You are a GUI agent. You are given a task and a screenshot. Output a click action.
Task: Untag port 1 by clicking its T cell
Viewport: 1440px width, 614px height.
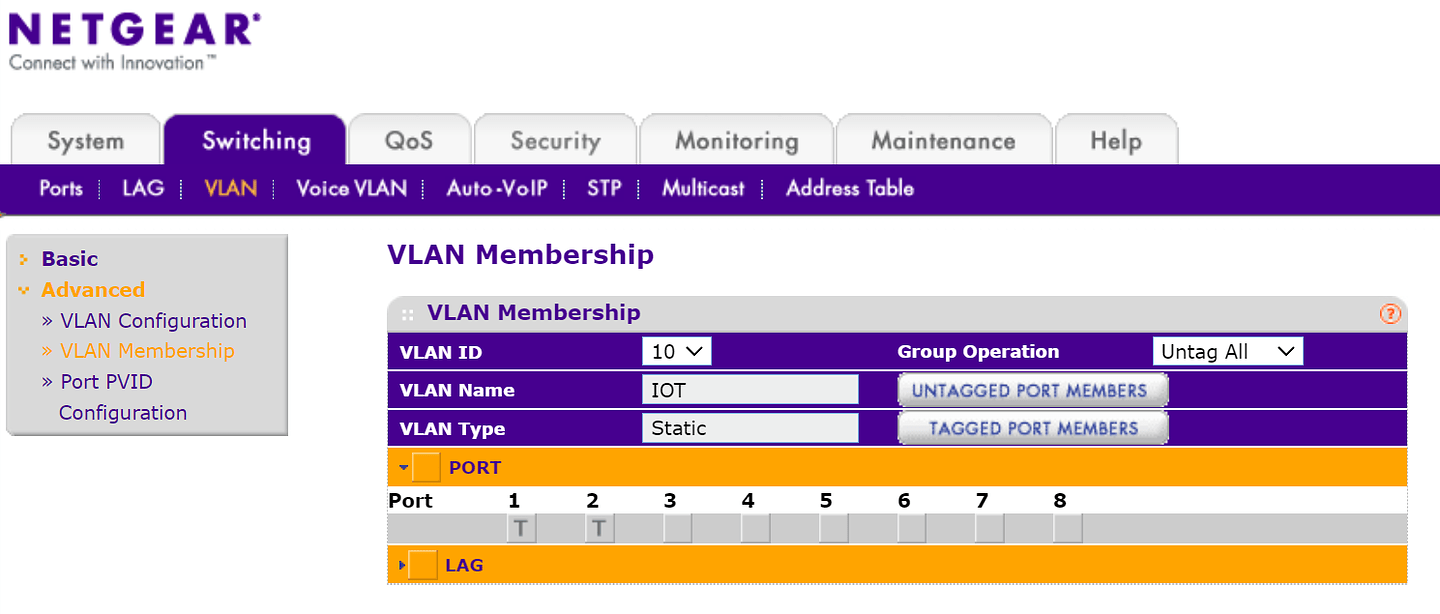coord(520,527)
